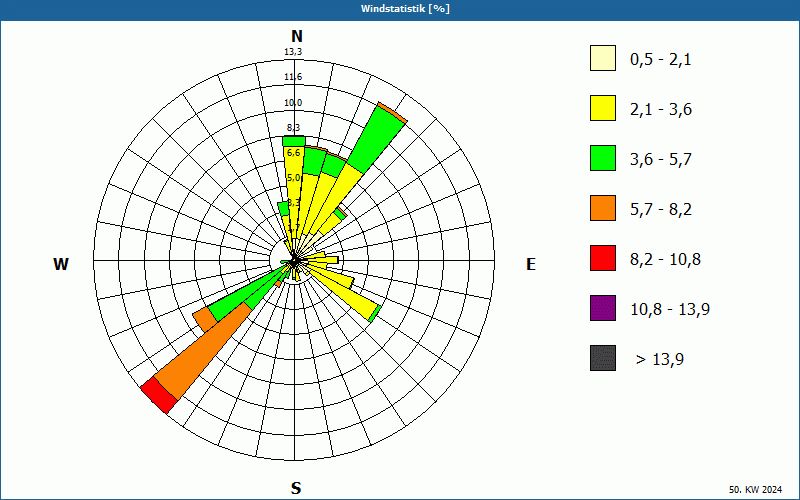Image resolution: width=800 pixels, height=500 pixels.
Task: Click the "50. KW 2024" date label
Action: [755, 490]
